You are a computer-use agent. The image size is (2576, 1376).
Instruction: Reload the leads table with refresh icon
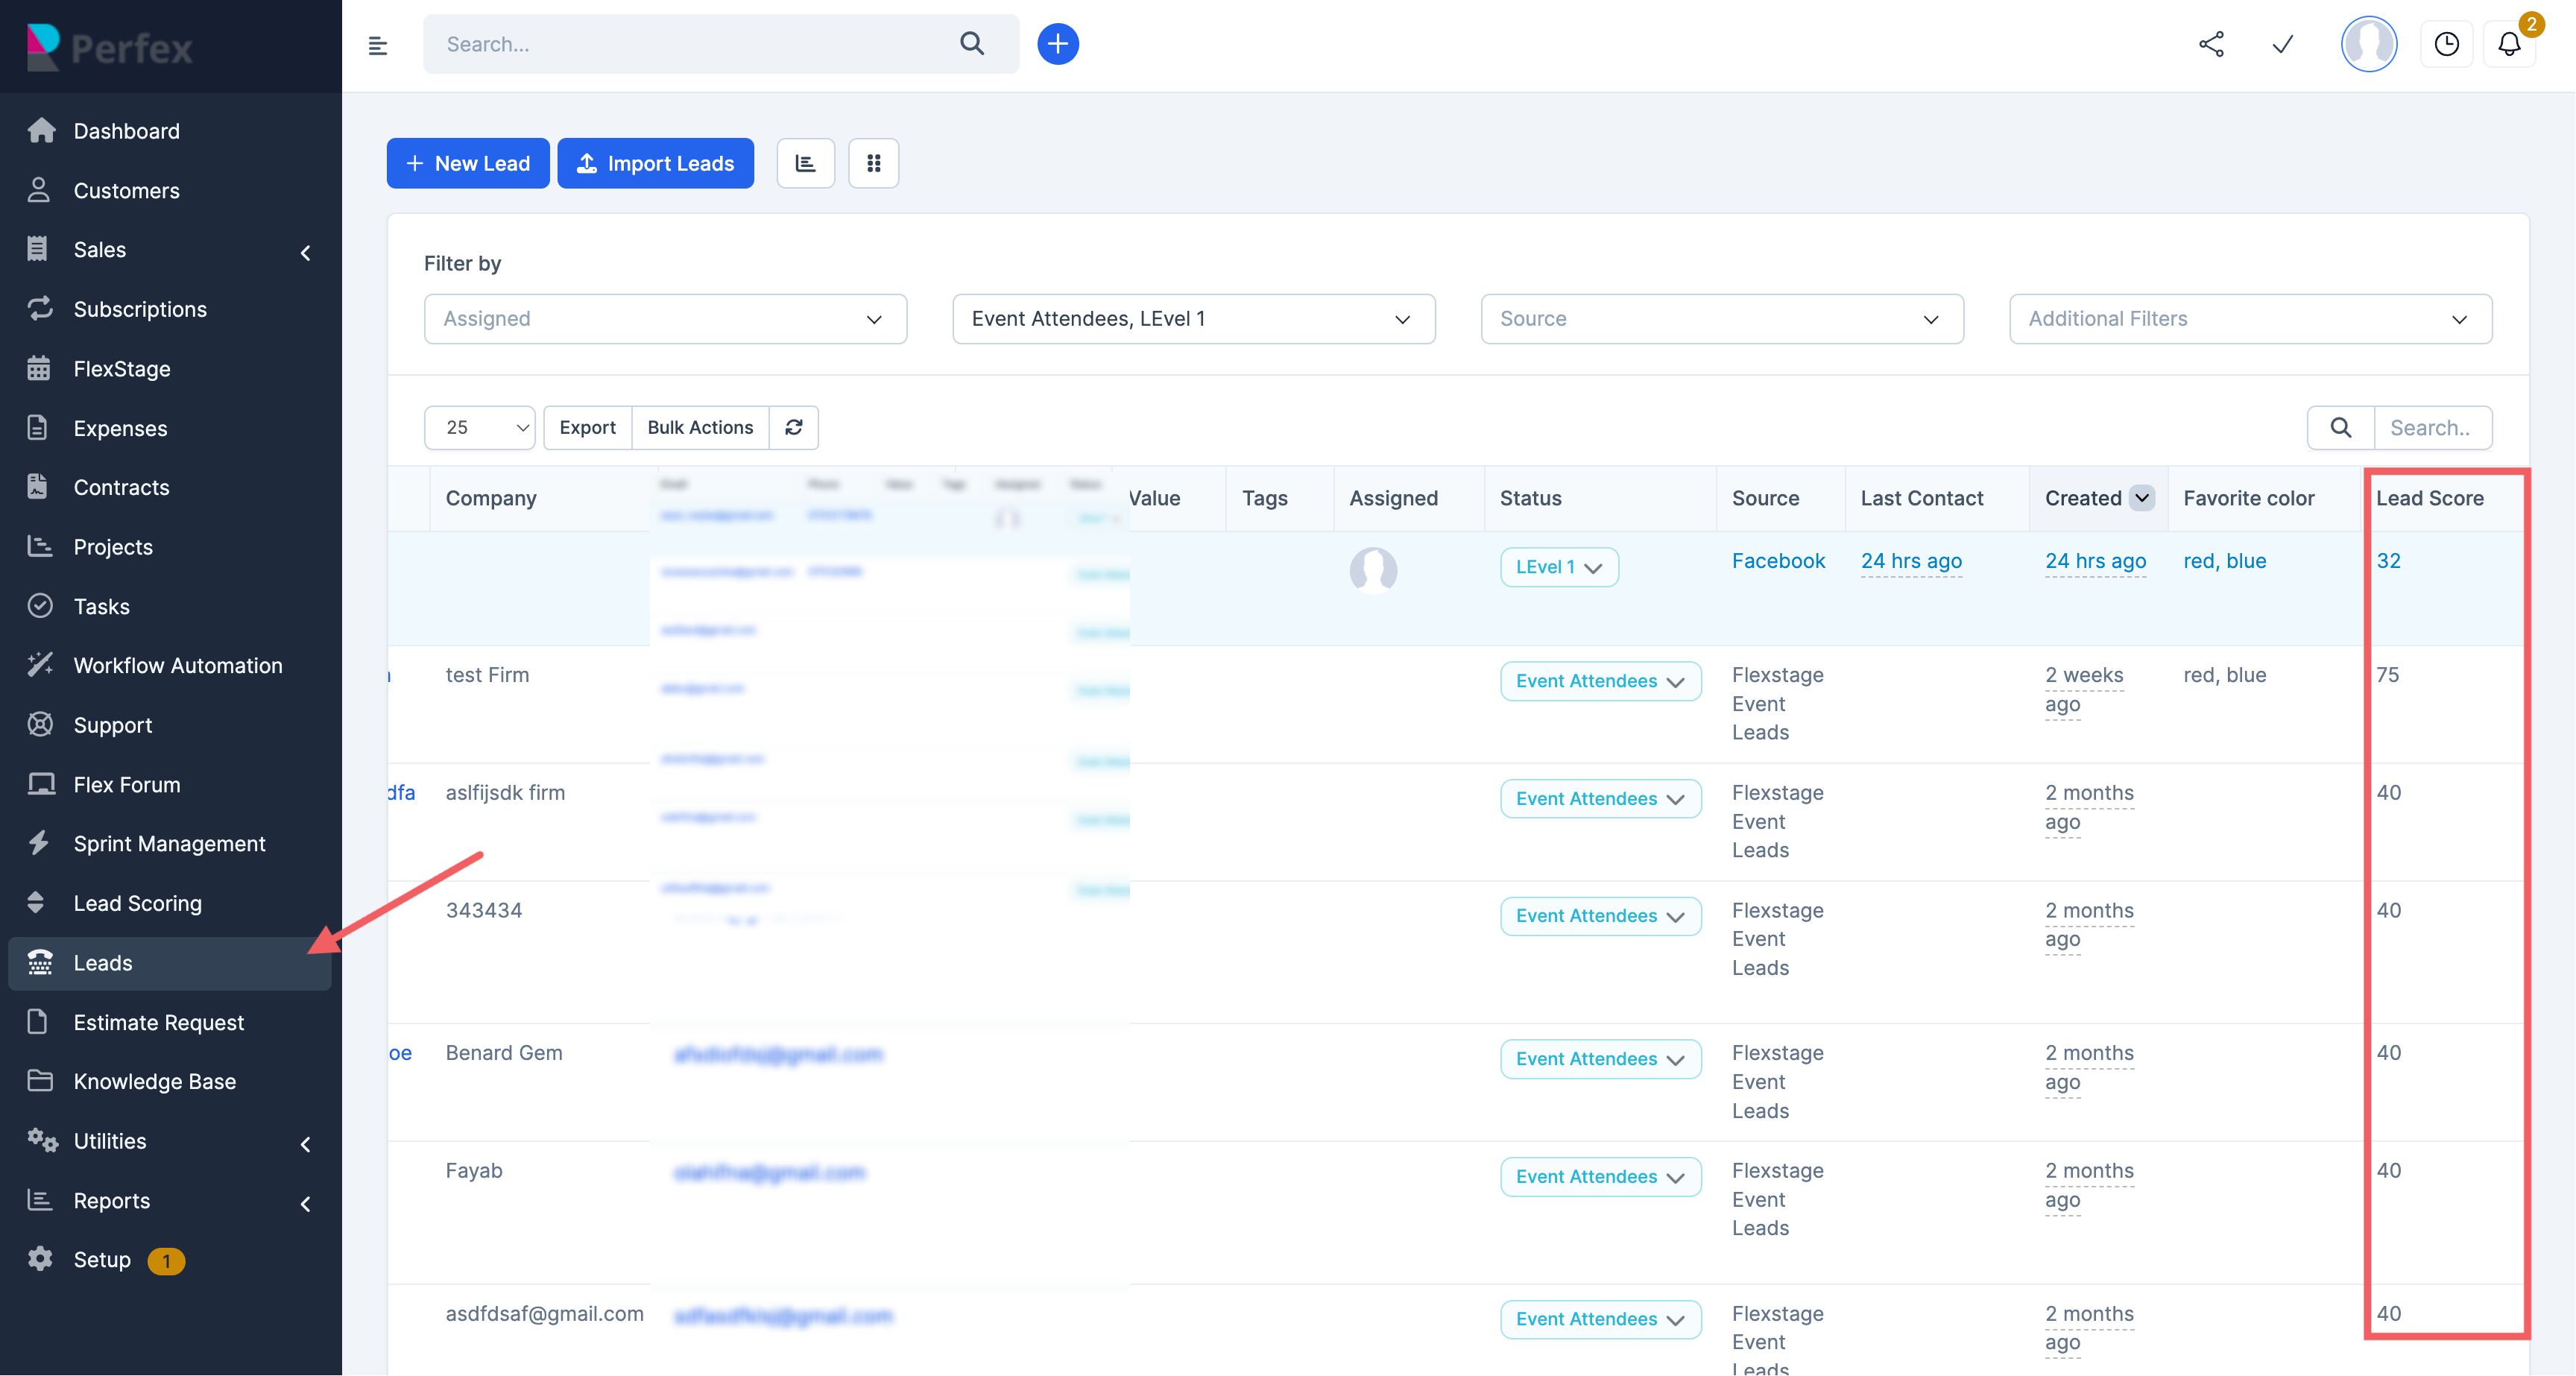(x=794, y=427)
